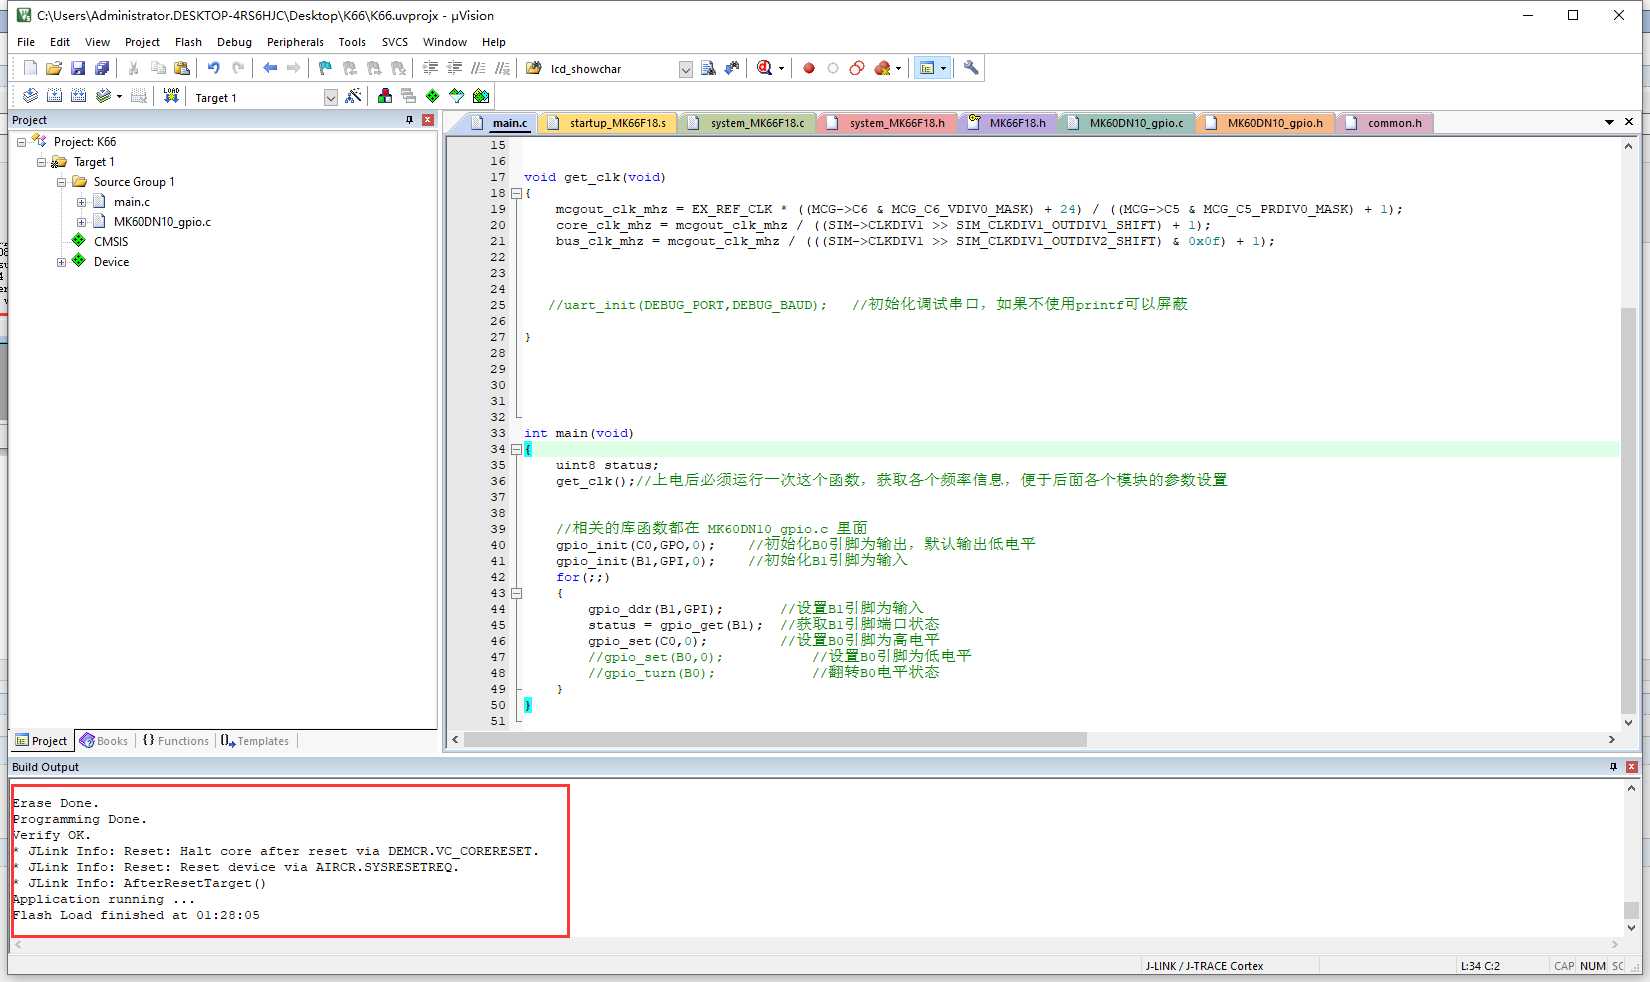The image size is (1650, 982).
Task: Open the batch build dropdown arrow
Action: (x=119, y=97)
